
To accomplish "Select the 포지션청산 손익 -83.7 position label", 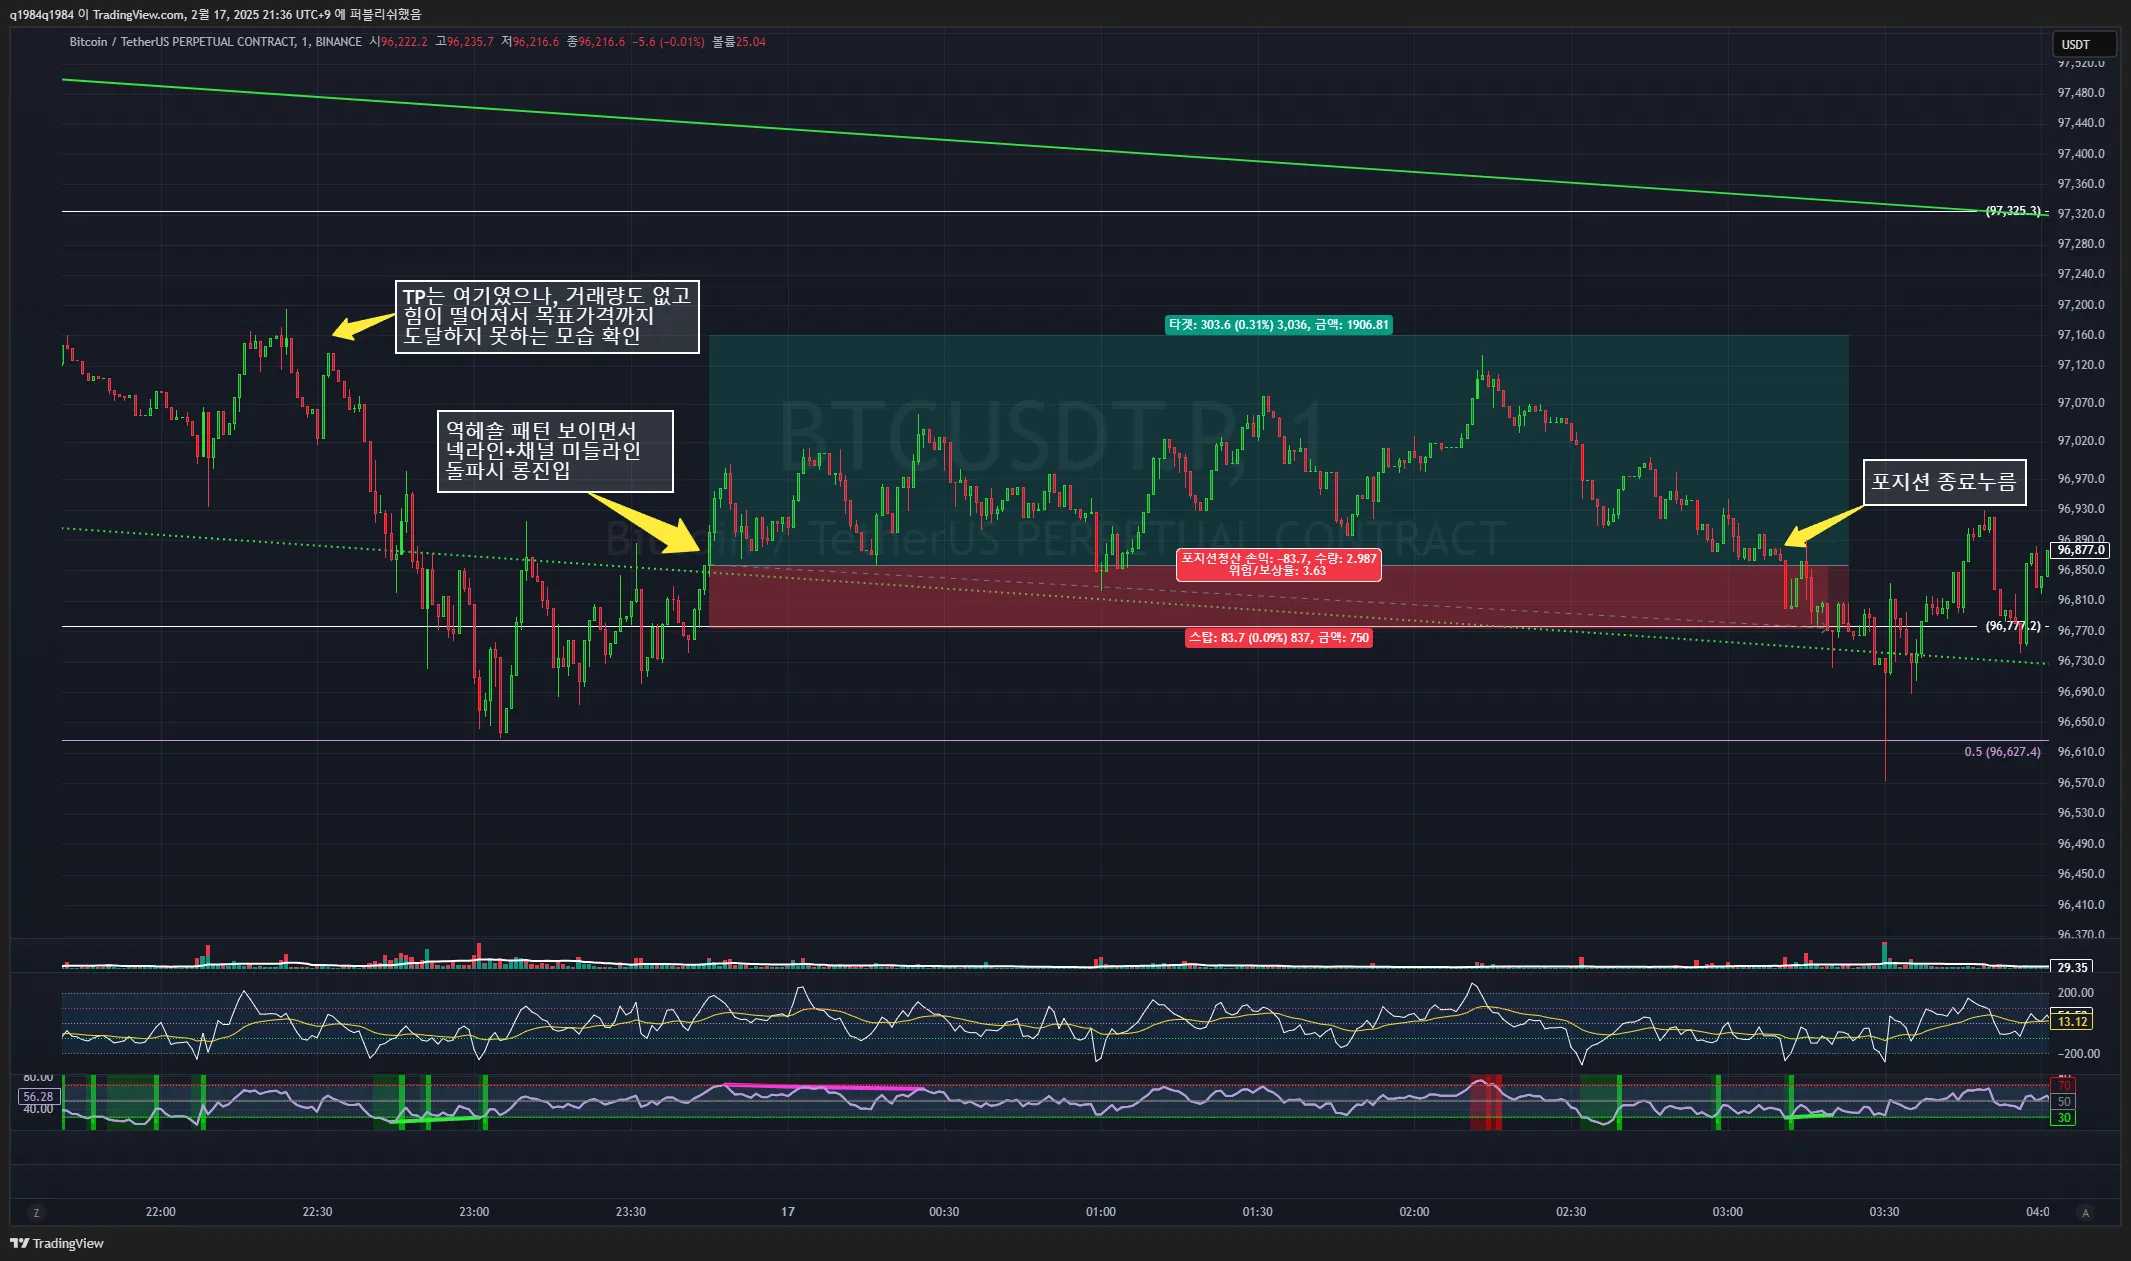I will [x=1279, y=565].
